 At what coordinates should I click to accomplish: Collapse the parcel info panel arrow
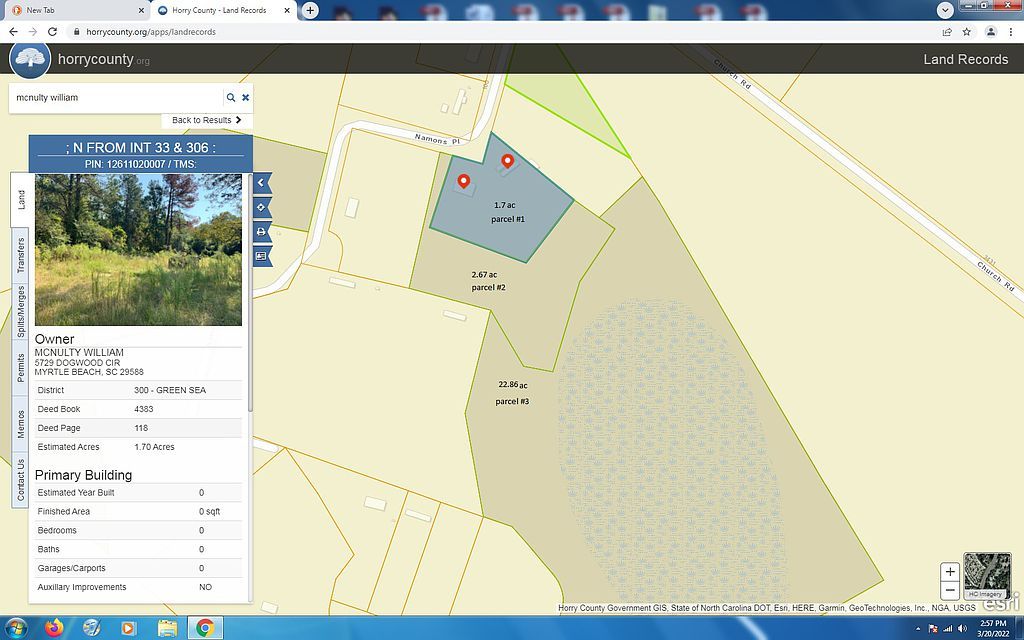coord(261,183)
